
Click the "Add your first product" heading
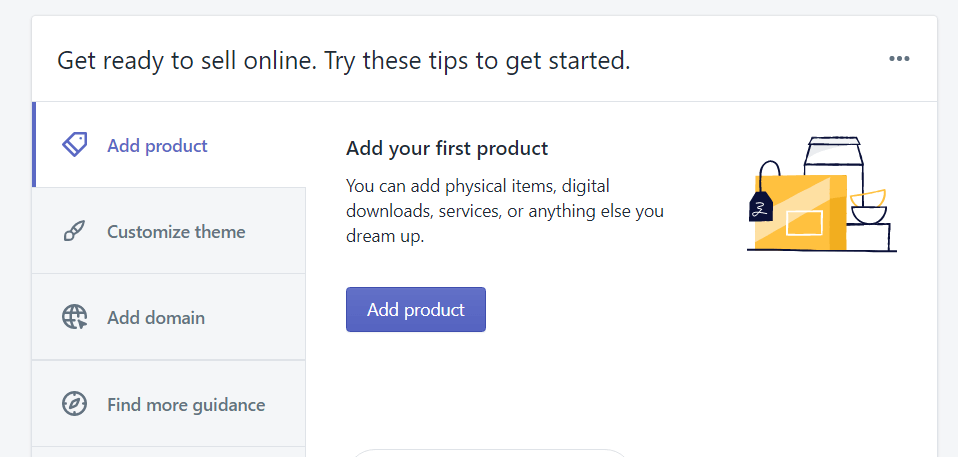pos(447,148)
